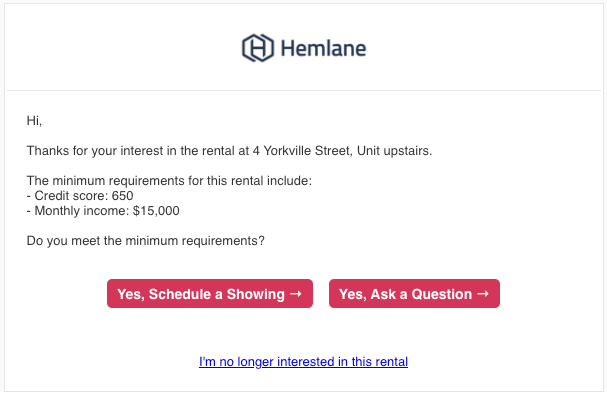Click the word 'Showing' on the red button
607x396 pixels.
pos(255,294)
